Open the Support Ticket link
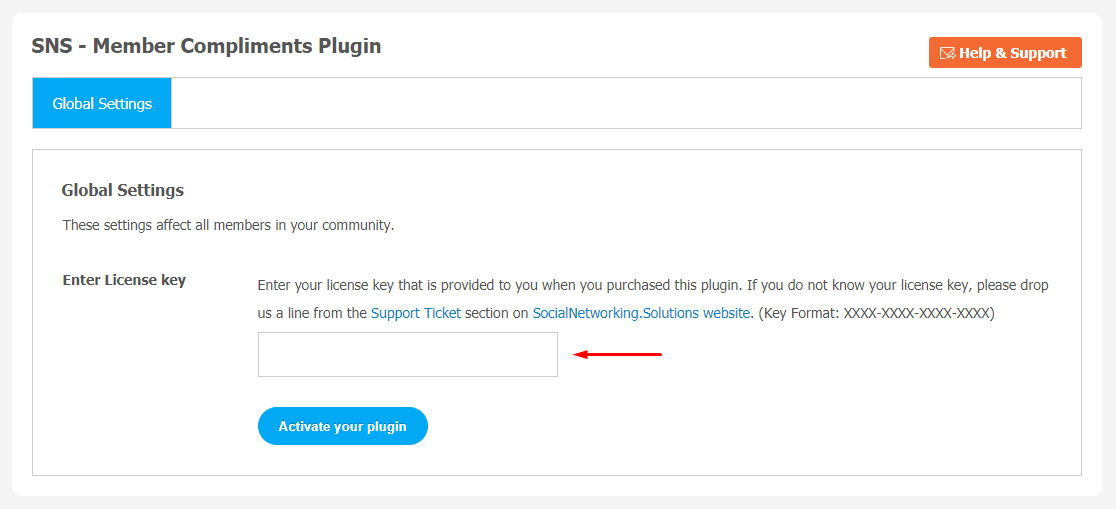Screen dimensions: 1116x509 [416, 313]
